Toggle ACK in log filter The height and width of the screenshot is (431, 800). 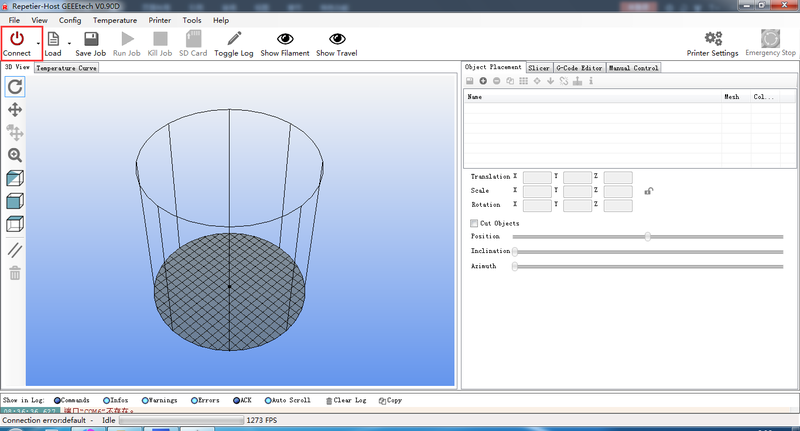pos(242,400)
